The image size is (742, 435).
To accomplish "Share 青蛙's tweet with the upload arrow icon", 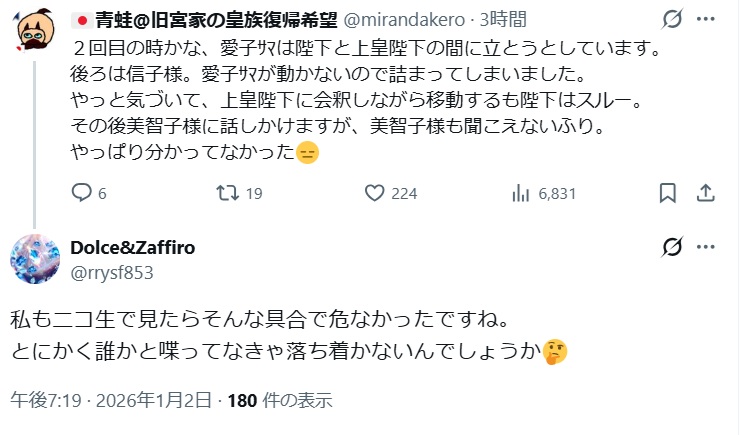I will pyautogui.click(x=704, y=192).
